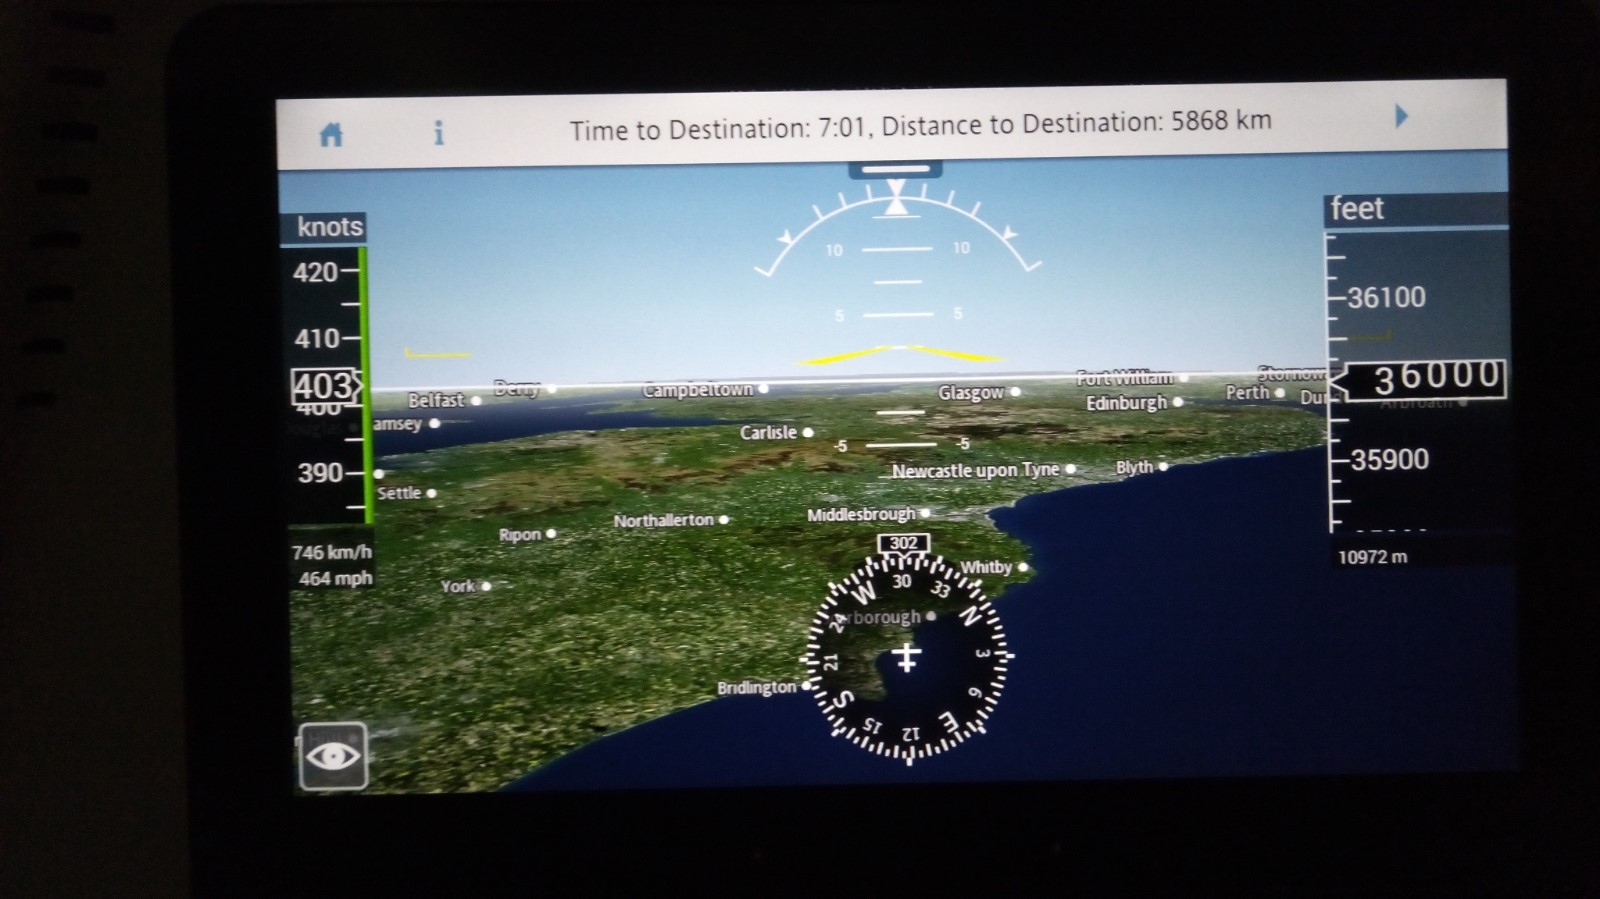The image size is (1600, 899).
Task: Click the green airspeed tape bar
Action: click(366, 385)
